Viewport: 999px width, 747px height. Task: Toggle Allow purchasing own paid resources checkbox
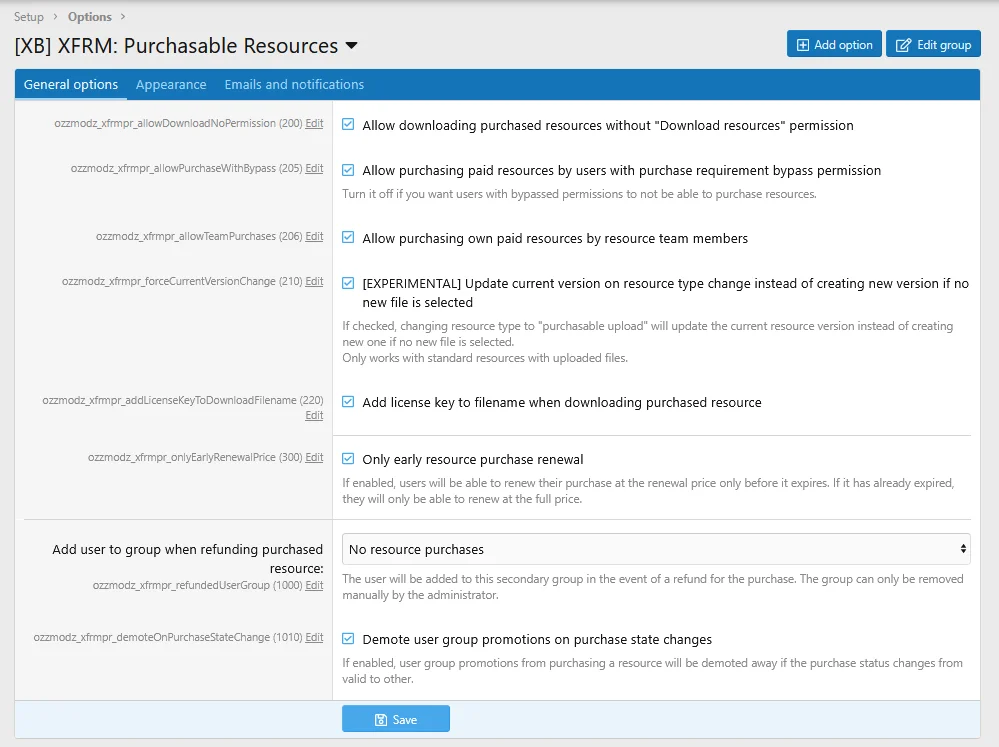click(348, 238)
